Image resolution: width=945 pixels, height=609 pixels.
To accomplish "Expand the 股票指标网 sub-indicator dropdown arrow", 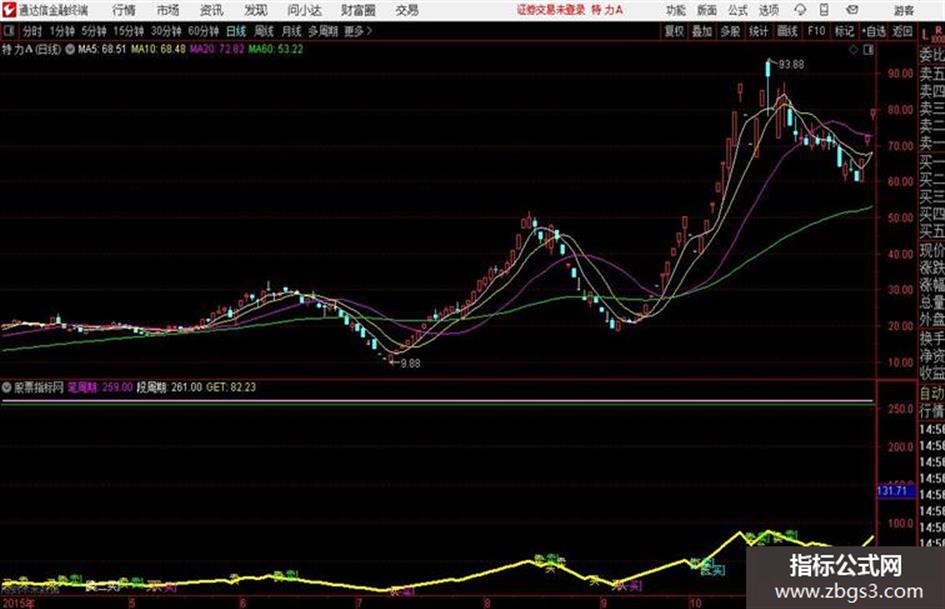I will (7, 387).
